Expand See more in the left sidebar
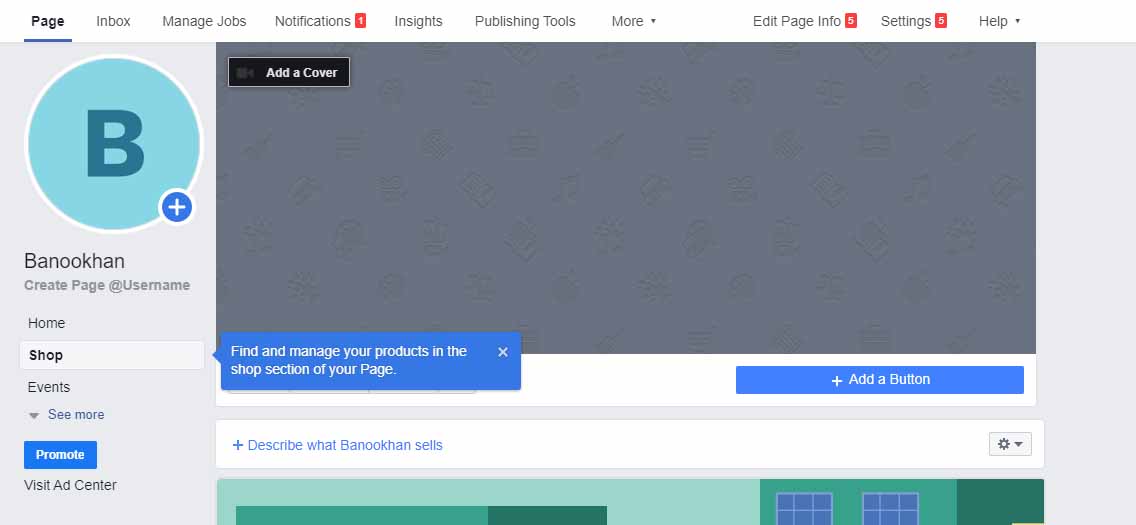The image size is (1136, 525). (x=75, y=414)
